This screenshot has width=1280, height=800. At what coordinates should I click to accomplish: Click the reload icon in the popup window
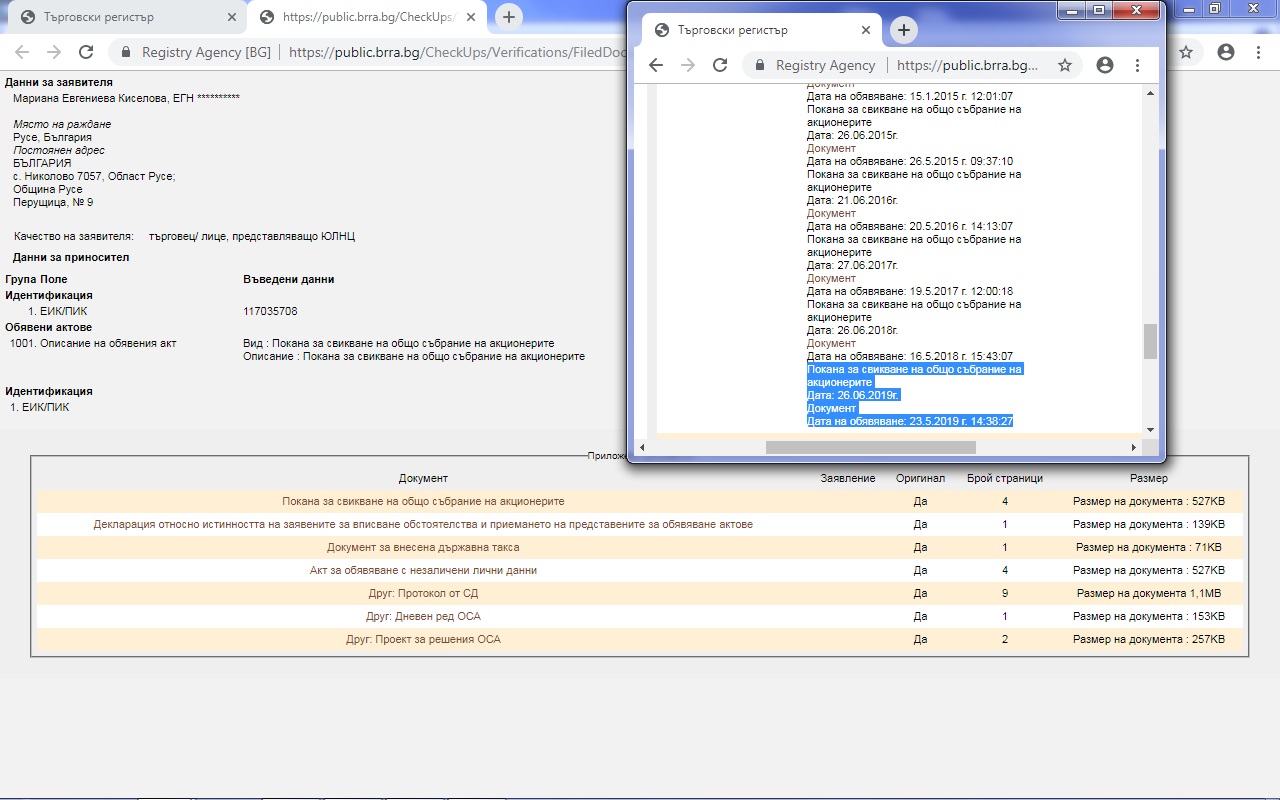(x=720, y=65)
